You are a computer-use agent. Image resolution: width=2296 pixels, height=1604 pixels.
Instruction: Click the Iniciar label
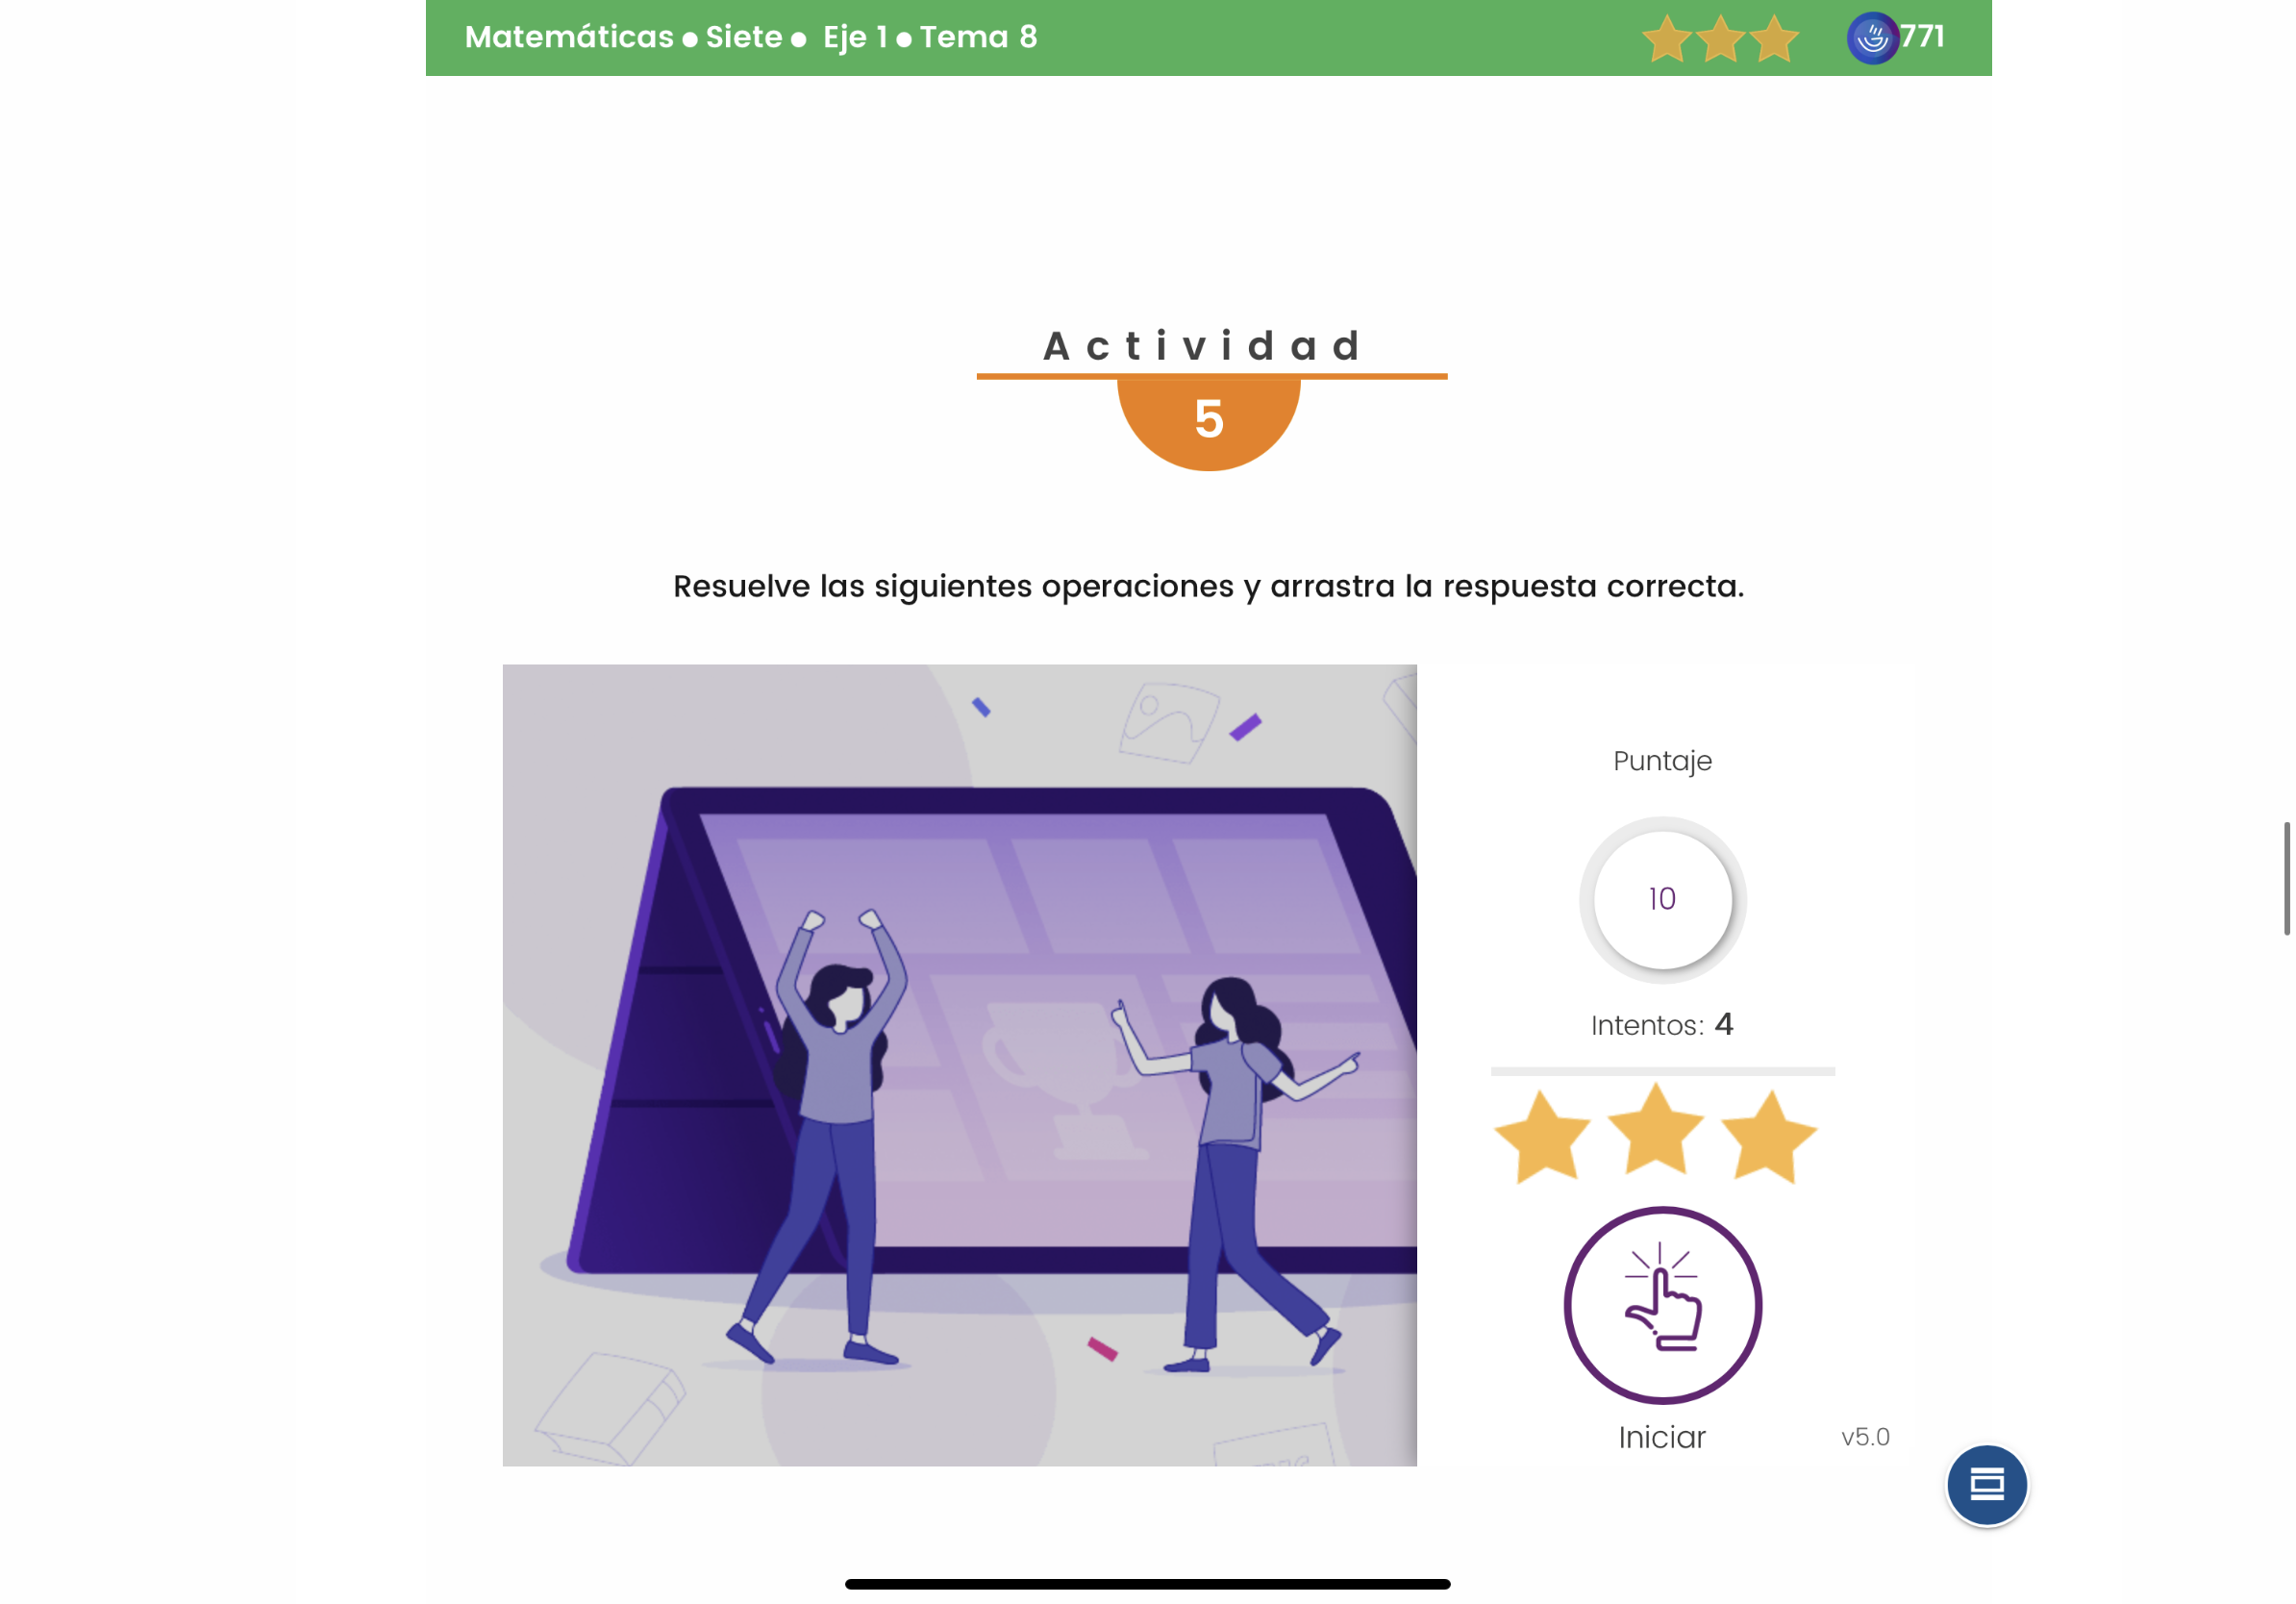pos(1662,1437)
